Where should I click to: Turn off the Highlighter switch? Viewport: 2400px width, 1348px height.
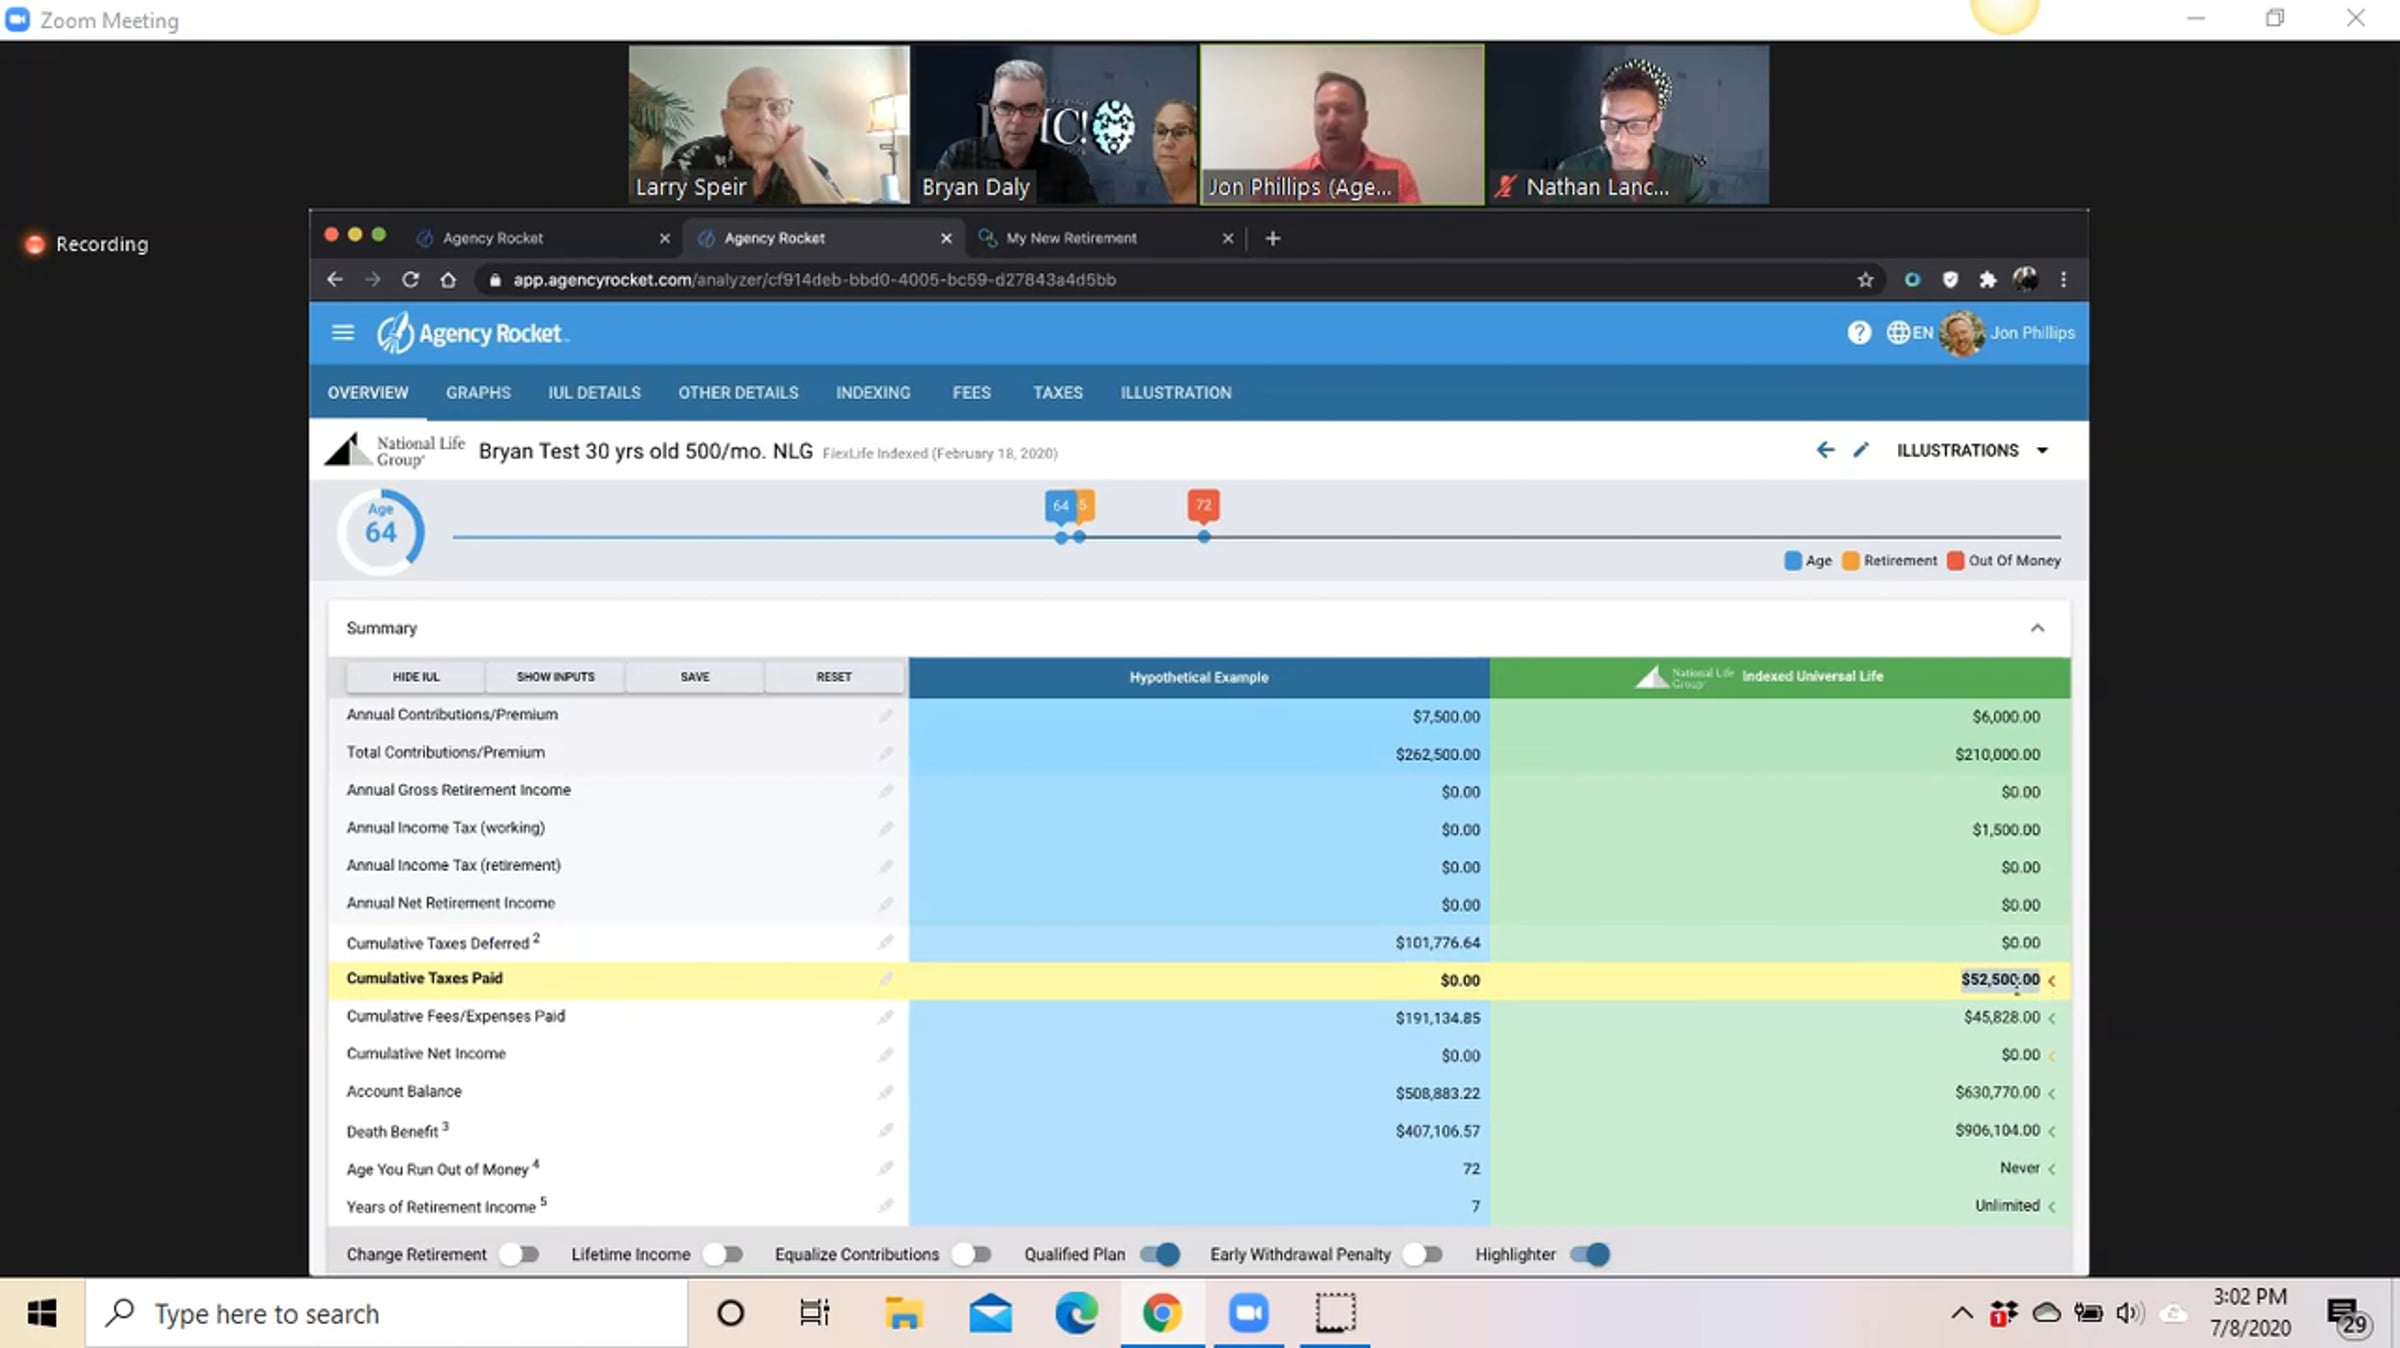point(1590,1254)
